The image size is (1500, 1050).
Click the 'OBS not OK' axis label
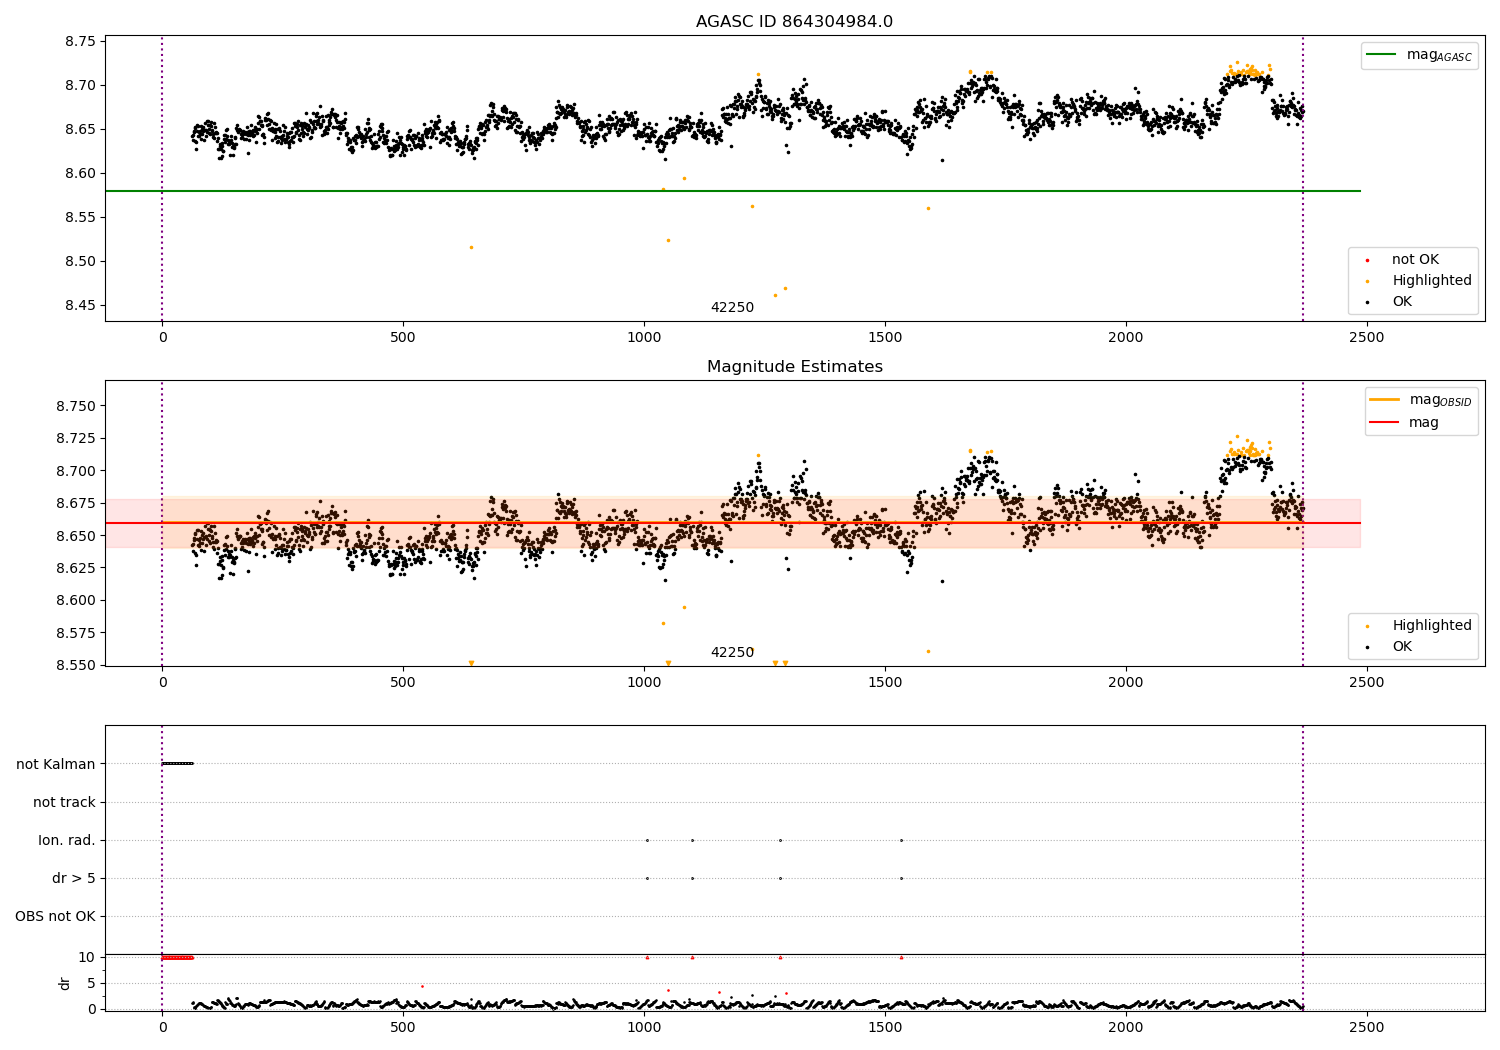(x=55, y=916)
